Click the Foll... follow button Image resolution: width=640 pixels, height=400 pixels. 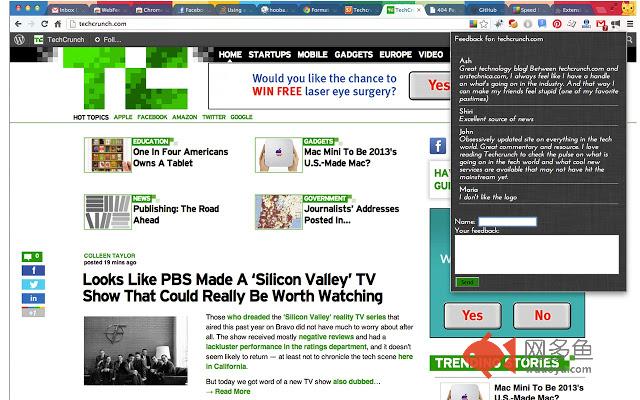point(108,40)
